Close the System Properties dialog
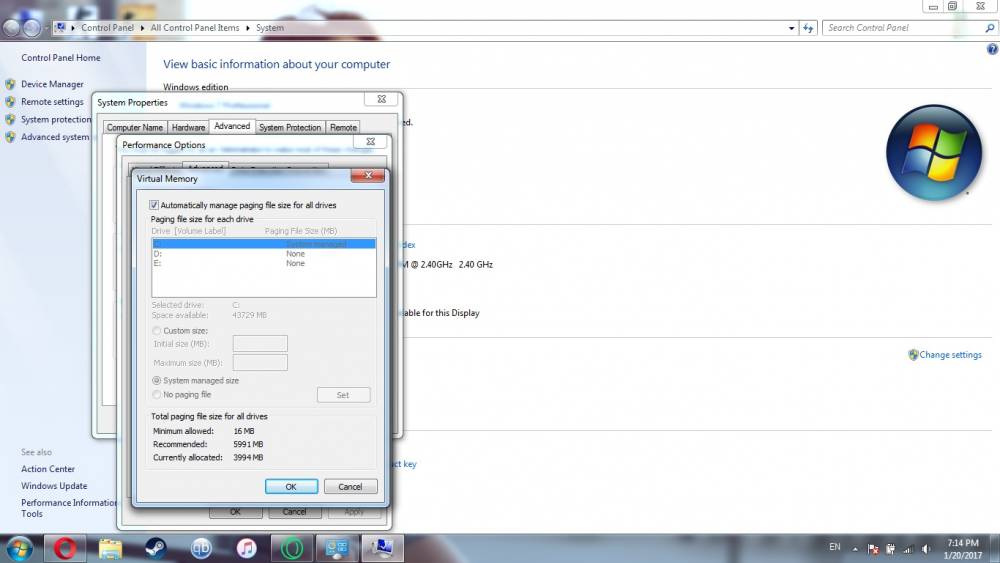This screenshot has width=1000, height=563. point(381,99)
